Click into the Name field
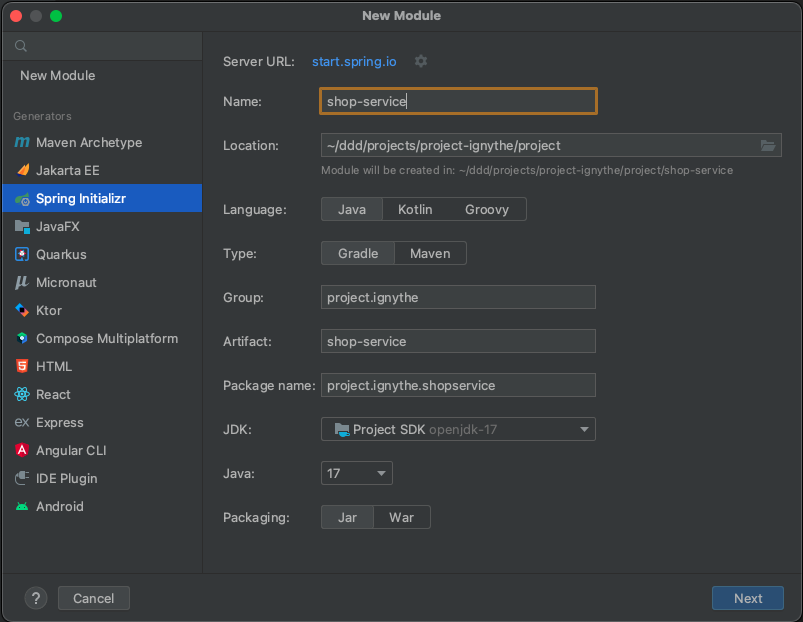Image resolution: width=803 pixels, height=622 pixels. tap(458, 101)
